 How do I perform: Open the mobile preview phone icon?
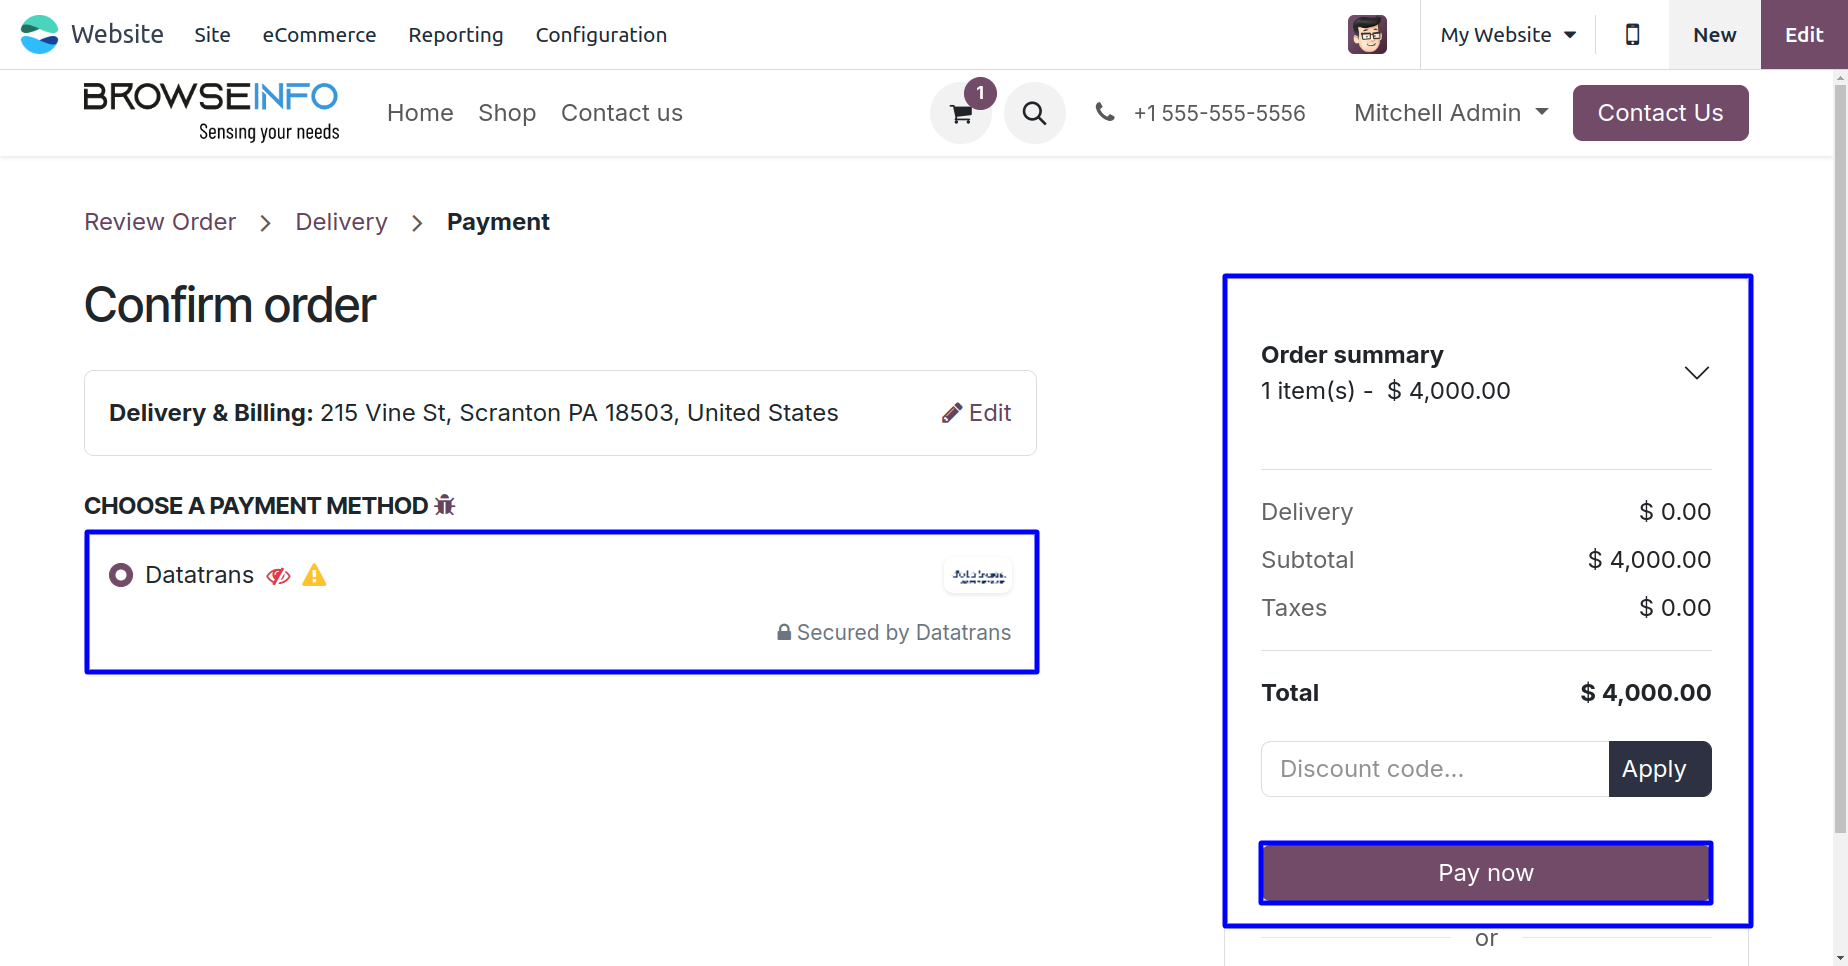1632,35
